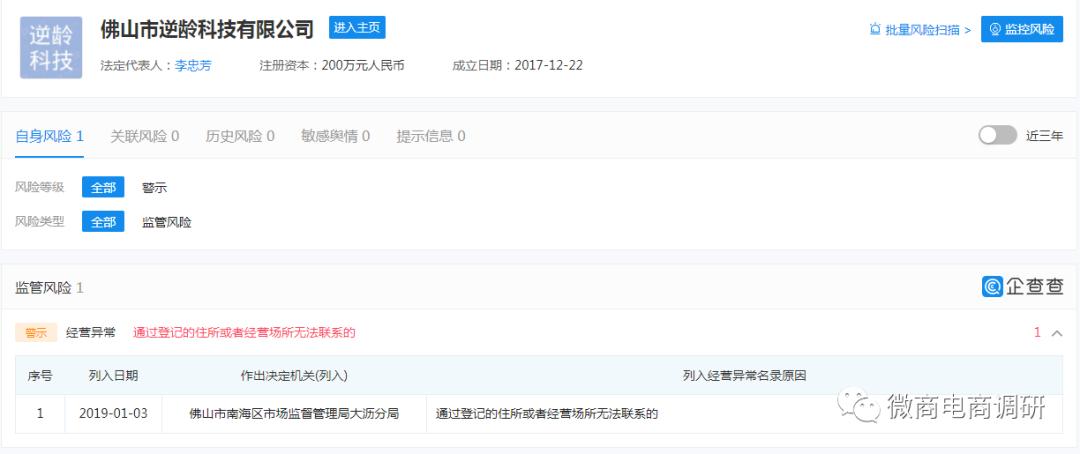Click the 列入日期 column header
Screen dimensions: 1080x454
[114, 375]
